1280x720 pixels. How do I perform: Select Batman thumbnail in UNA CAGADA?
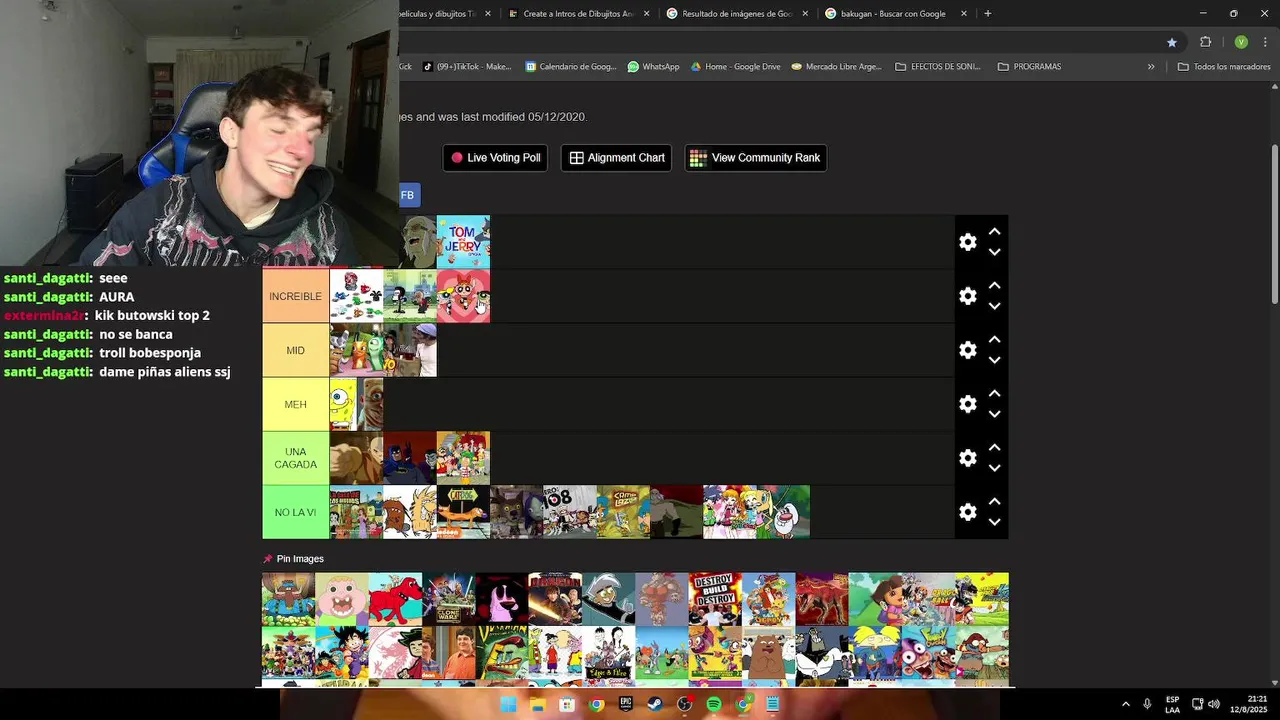(410, 458)
